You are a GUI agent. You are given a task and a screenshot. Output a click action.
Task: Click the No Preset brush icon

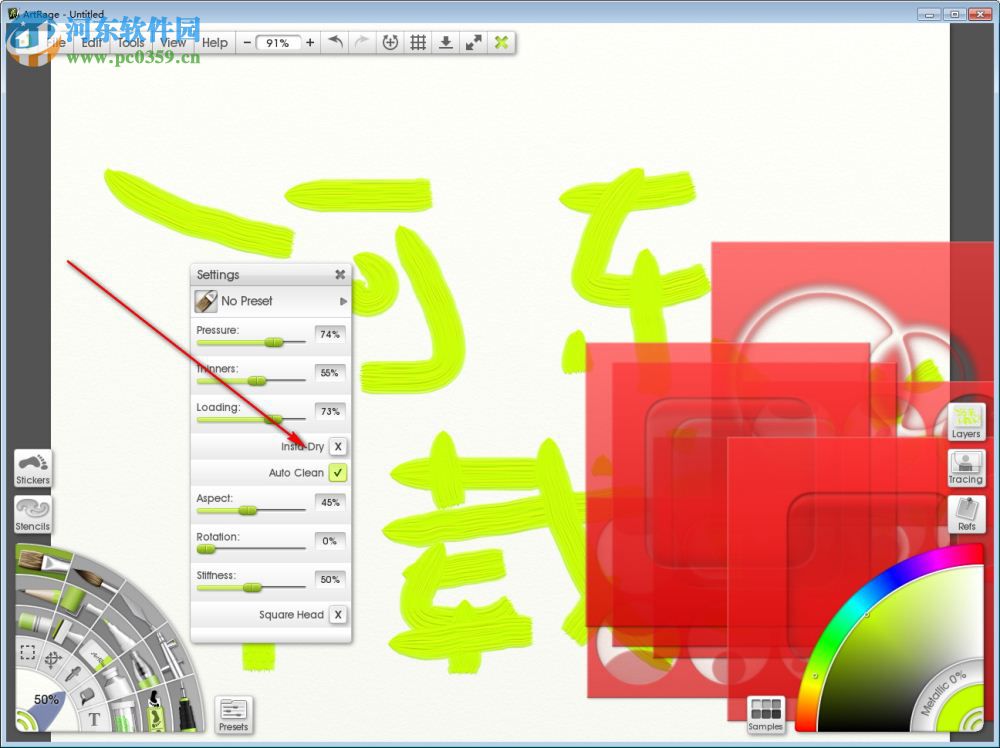(206, 301)
